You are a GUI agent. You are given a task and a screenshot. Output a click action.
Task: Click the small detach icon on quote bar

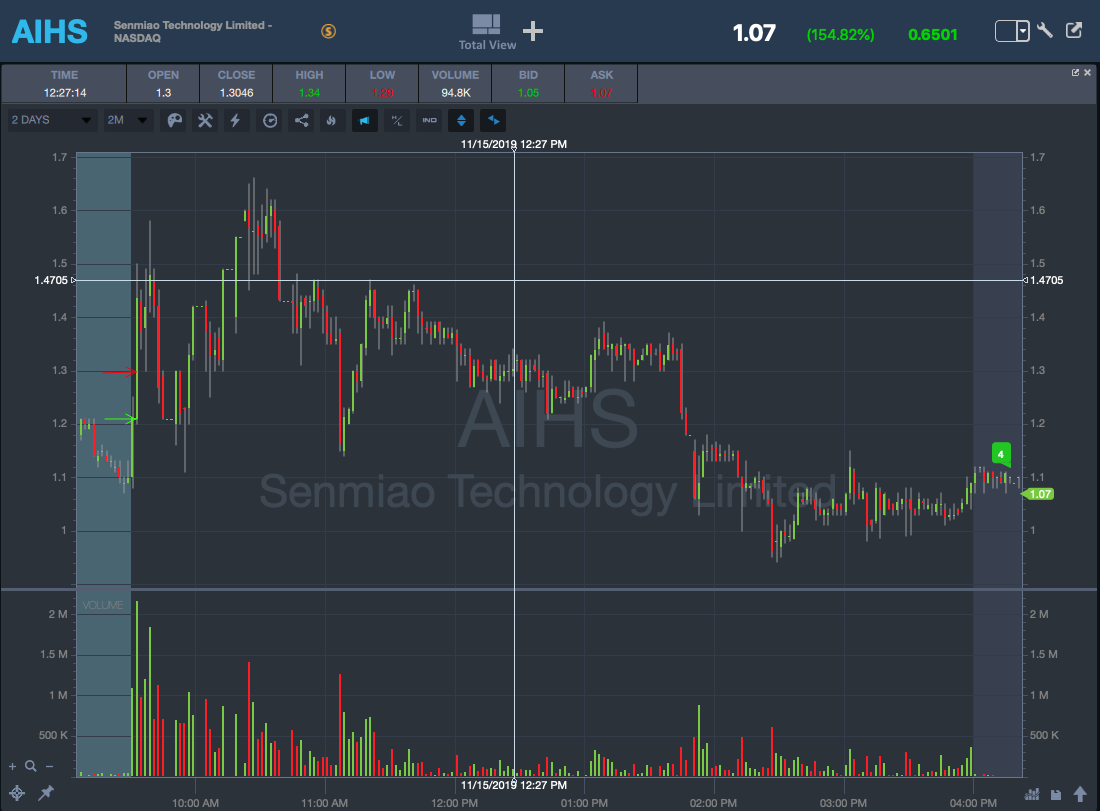(x=1075, y=72)
